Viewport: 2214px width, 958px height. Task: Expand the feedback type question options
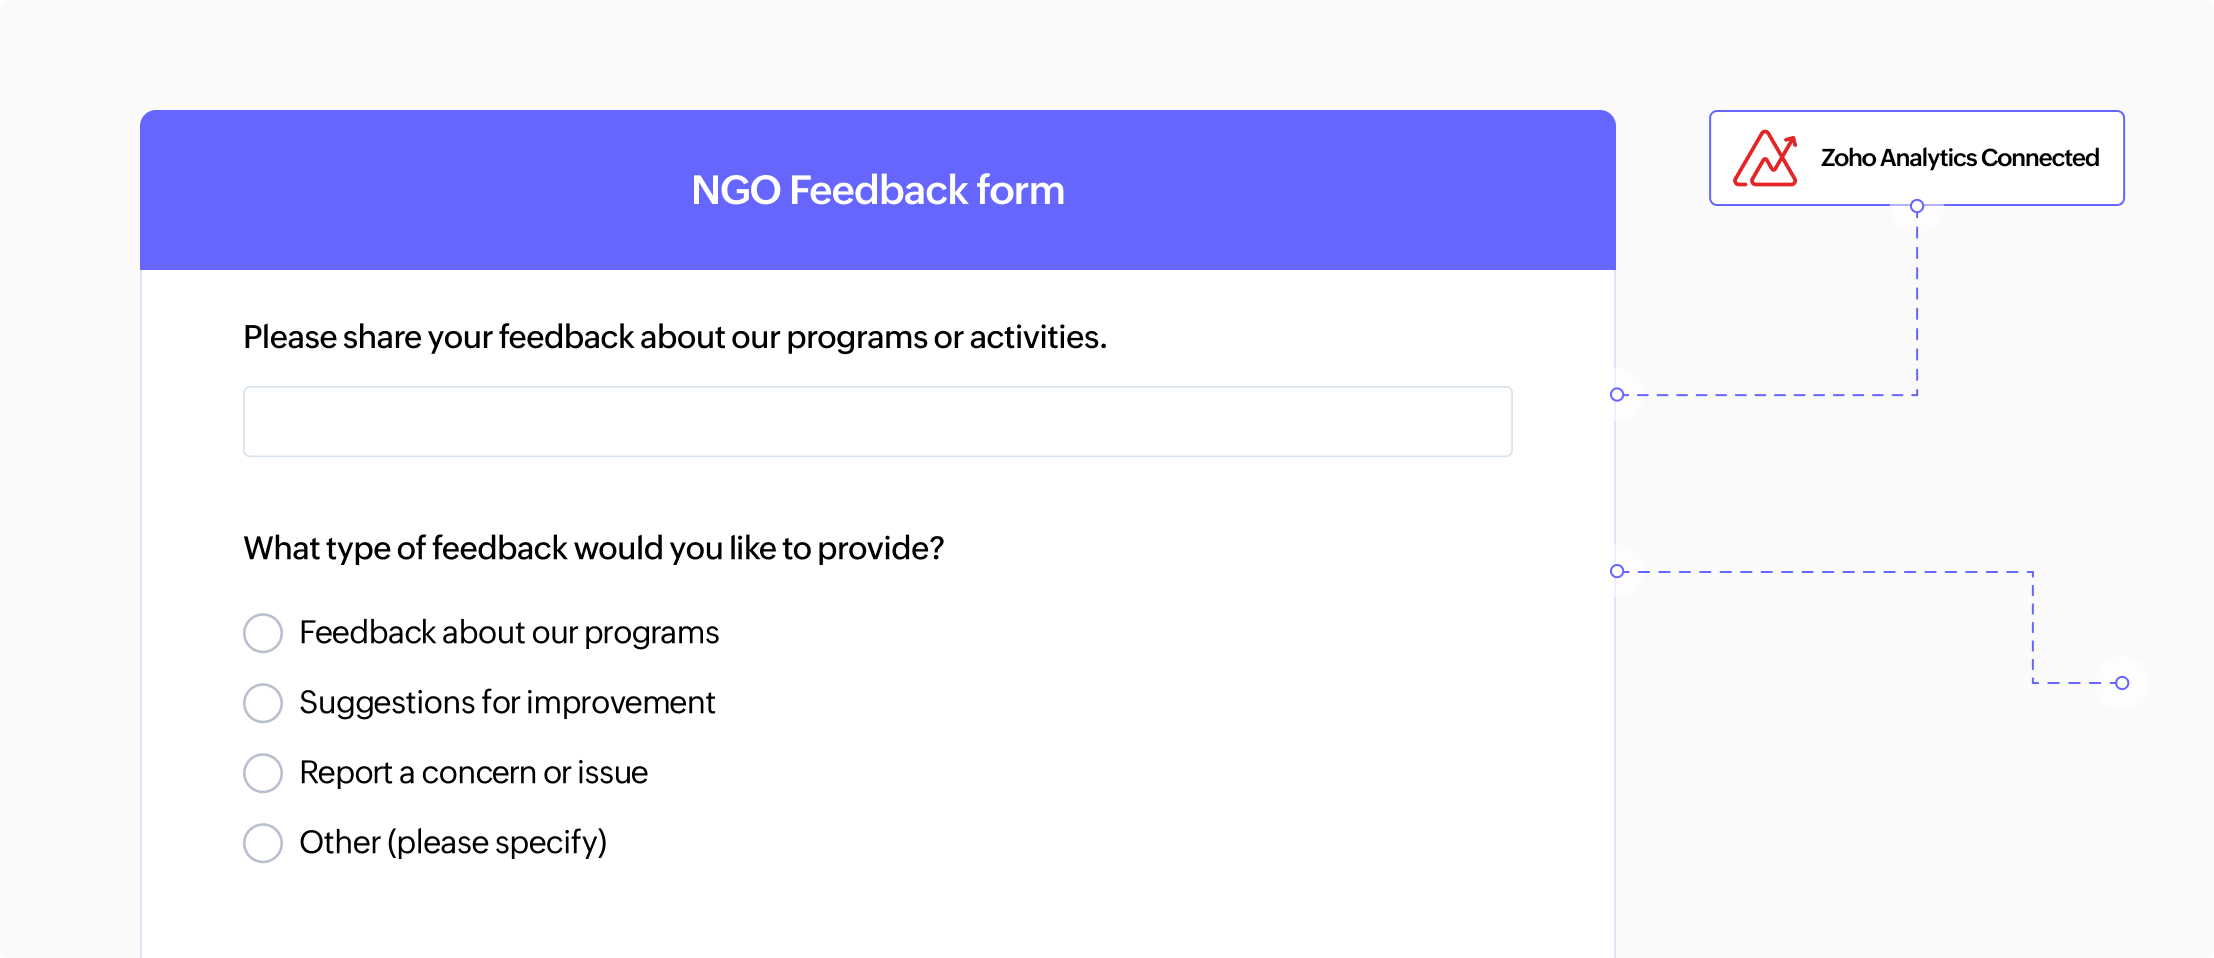click(594, 547)
